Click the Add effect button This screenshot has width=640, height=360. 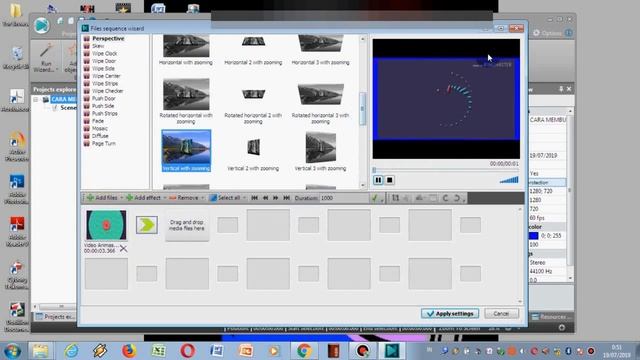[x=143, y=198]
